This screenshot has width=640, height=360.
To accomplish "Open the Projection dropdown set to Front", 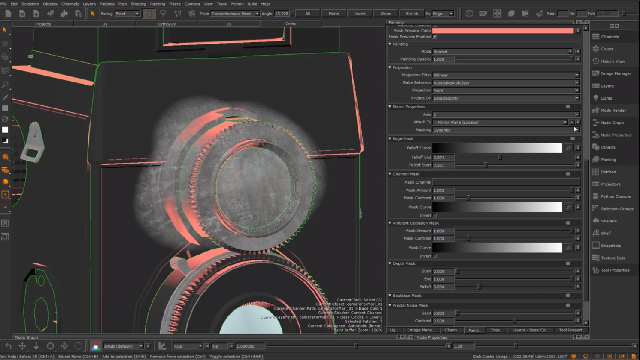I will click(506, 90).
